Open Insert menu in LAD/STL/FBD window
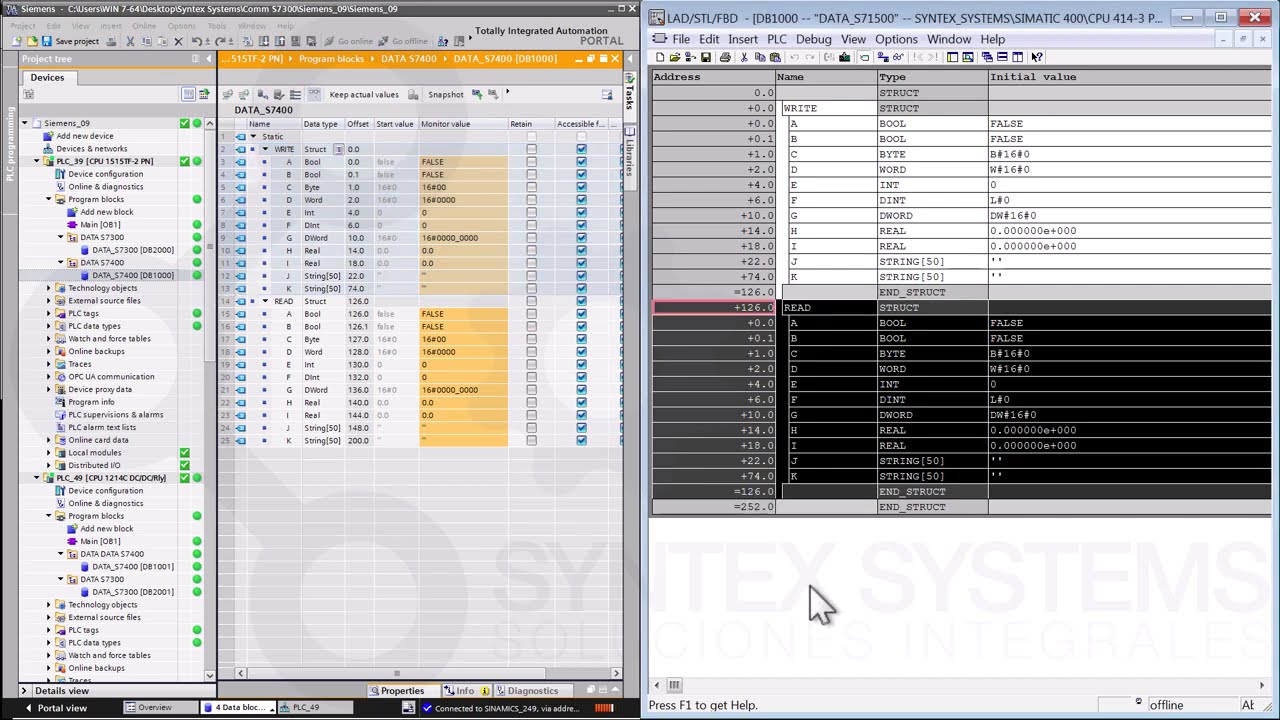The image size is (1280, 720). tap(743, 39)
